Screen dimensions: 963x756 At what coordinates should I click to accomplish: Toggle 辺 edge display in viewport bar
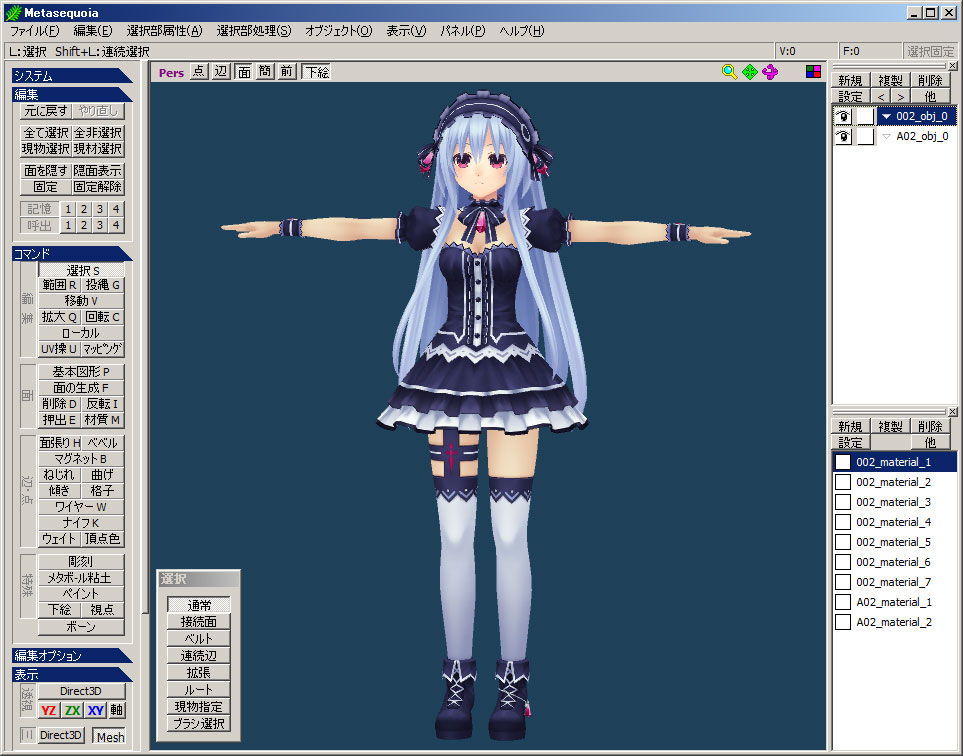220,72
